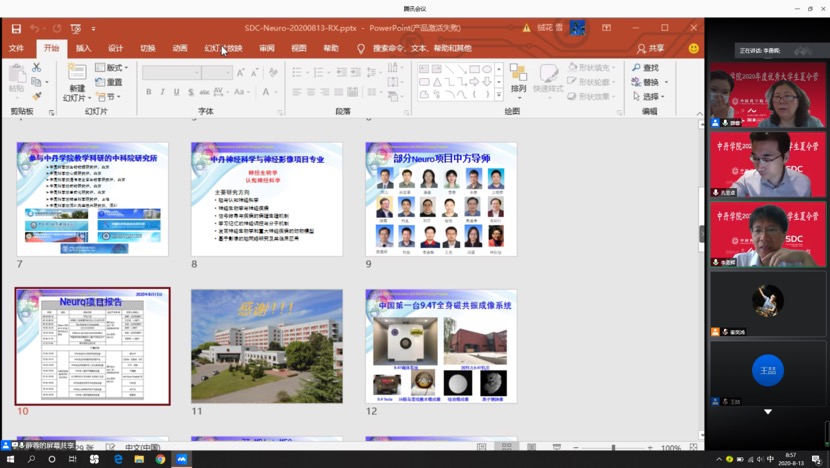The width and height of the screenshot is (830, 468).
Task: Open the font name combo box
Action: click(172, 73)
